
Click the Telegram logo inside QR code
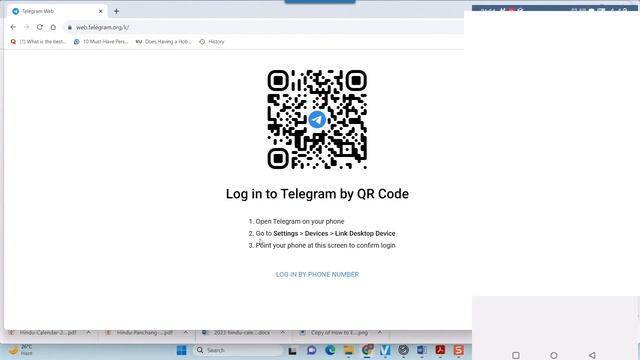[317, 120]
